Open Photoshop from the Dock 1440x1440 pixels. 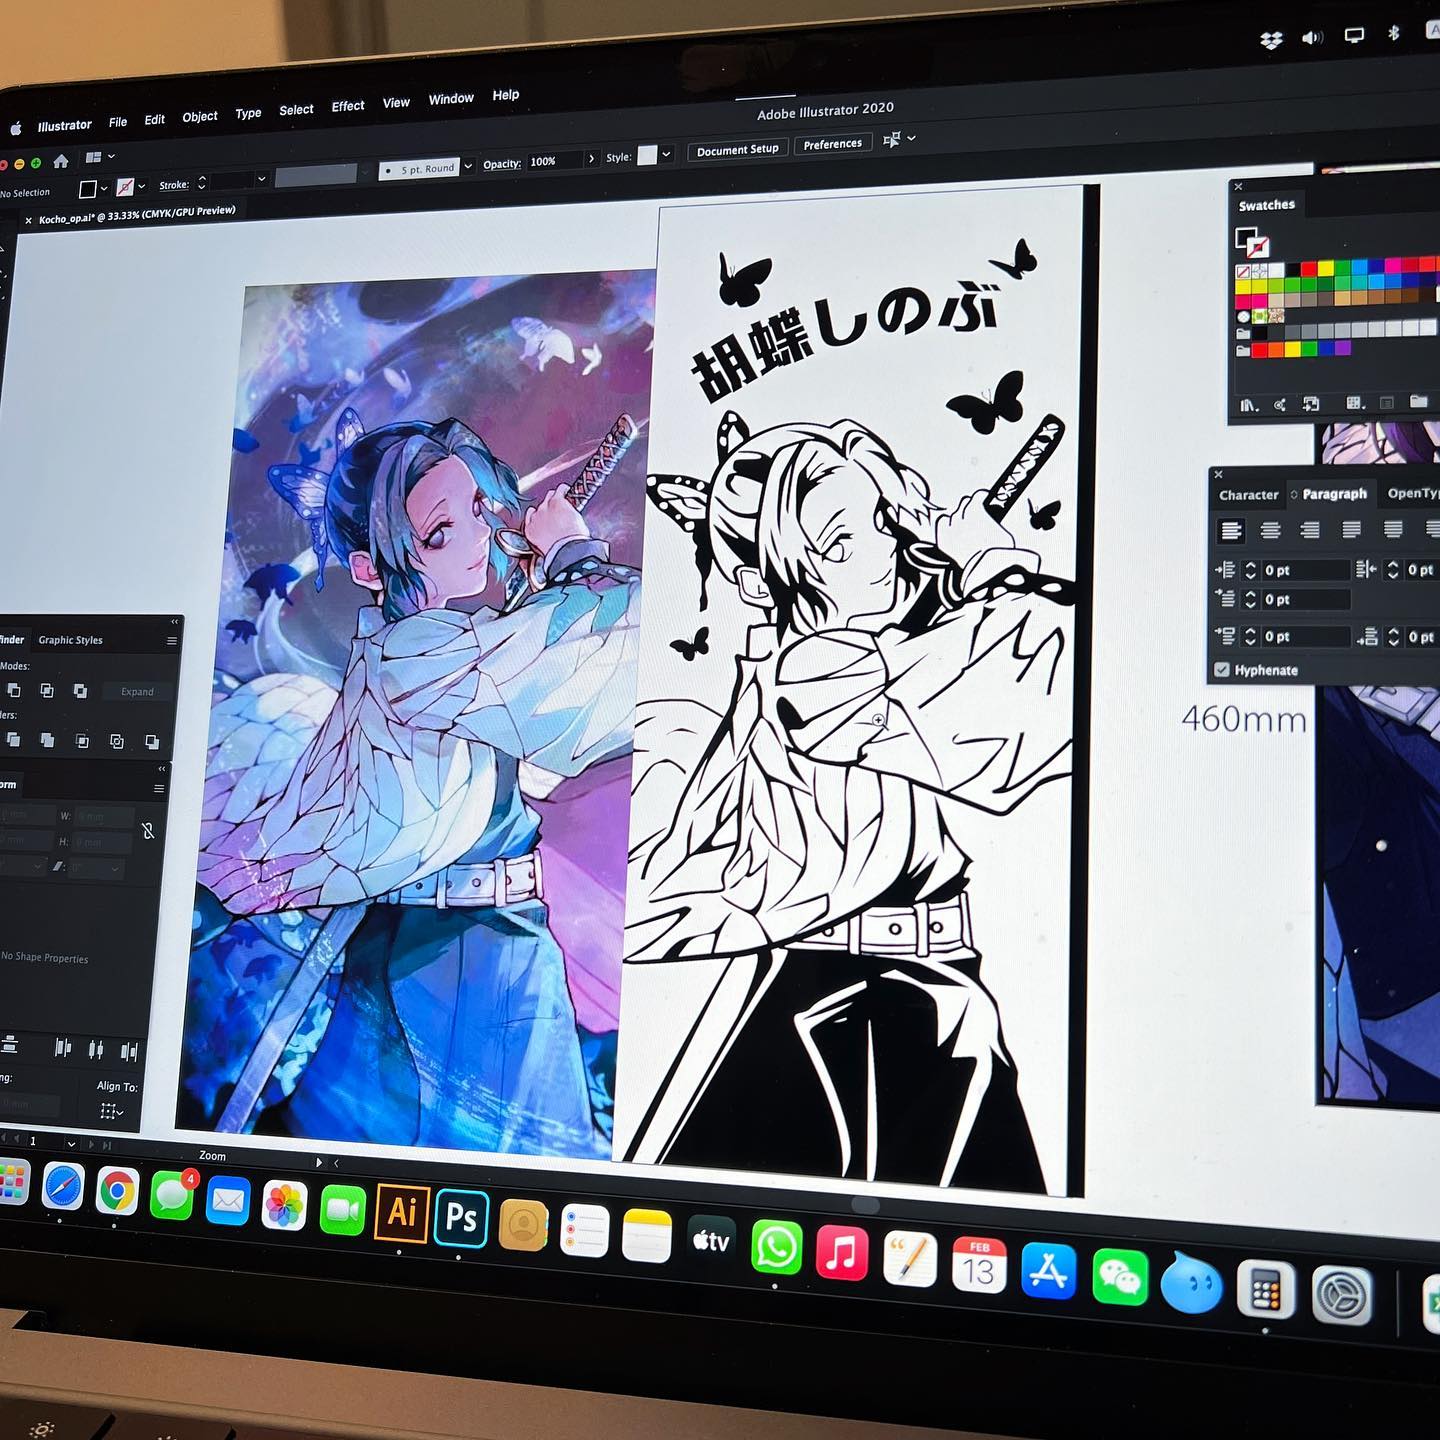(461, 1217)
